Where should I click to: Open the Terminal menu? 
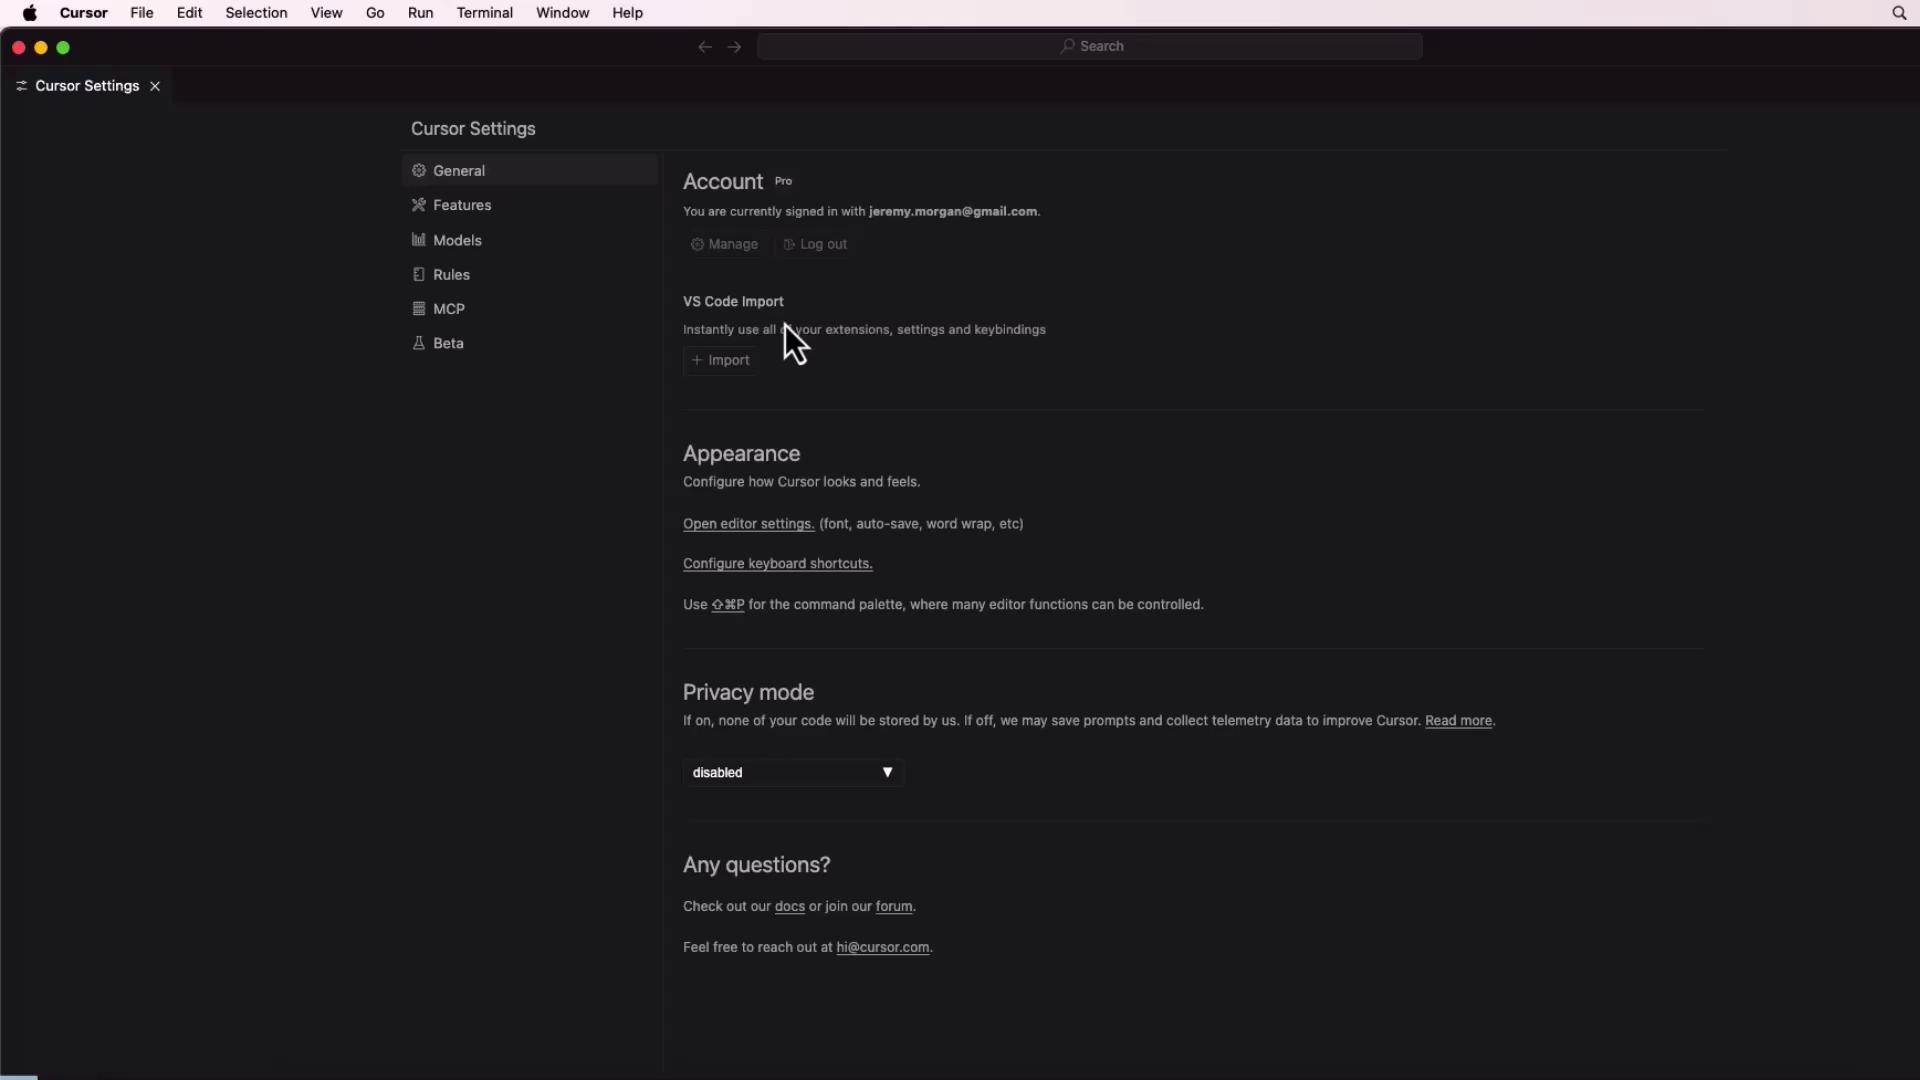point(484,13)
